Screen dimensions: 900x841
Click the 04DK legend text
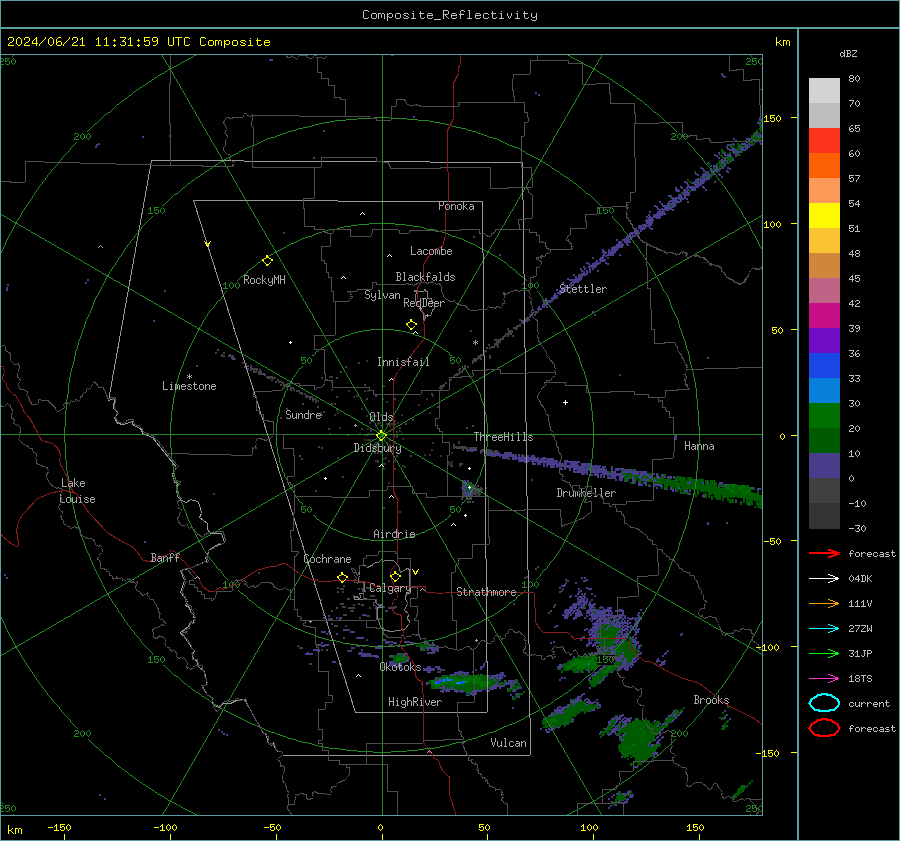coord(860,579)
